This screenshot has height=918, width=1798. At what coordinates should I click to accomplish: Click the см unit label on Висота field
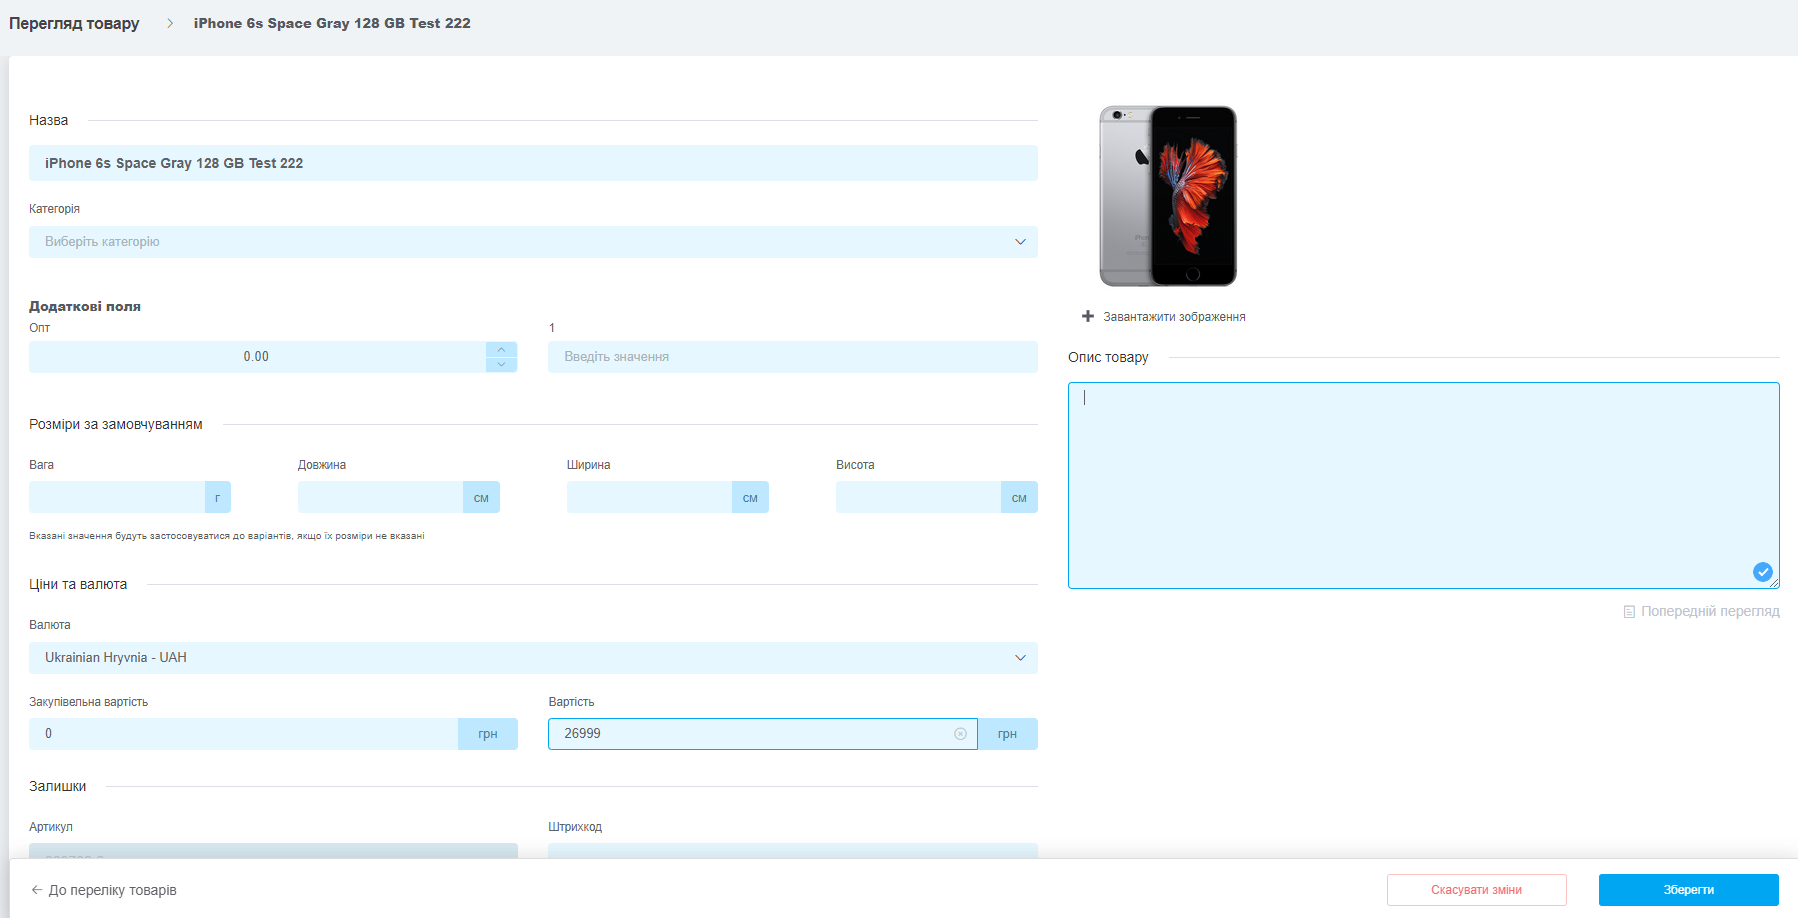(1019, 497)
